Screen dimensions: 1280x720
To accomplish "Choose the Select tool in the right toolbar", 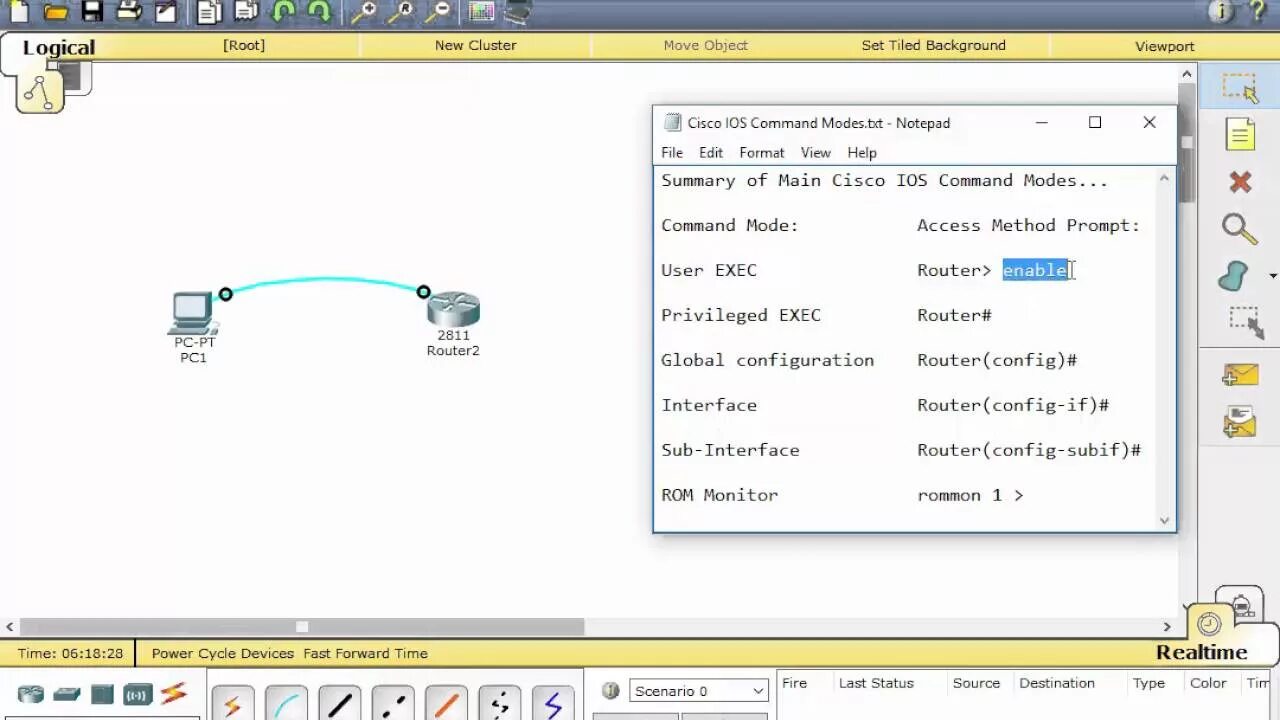I will 1240,88.
